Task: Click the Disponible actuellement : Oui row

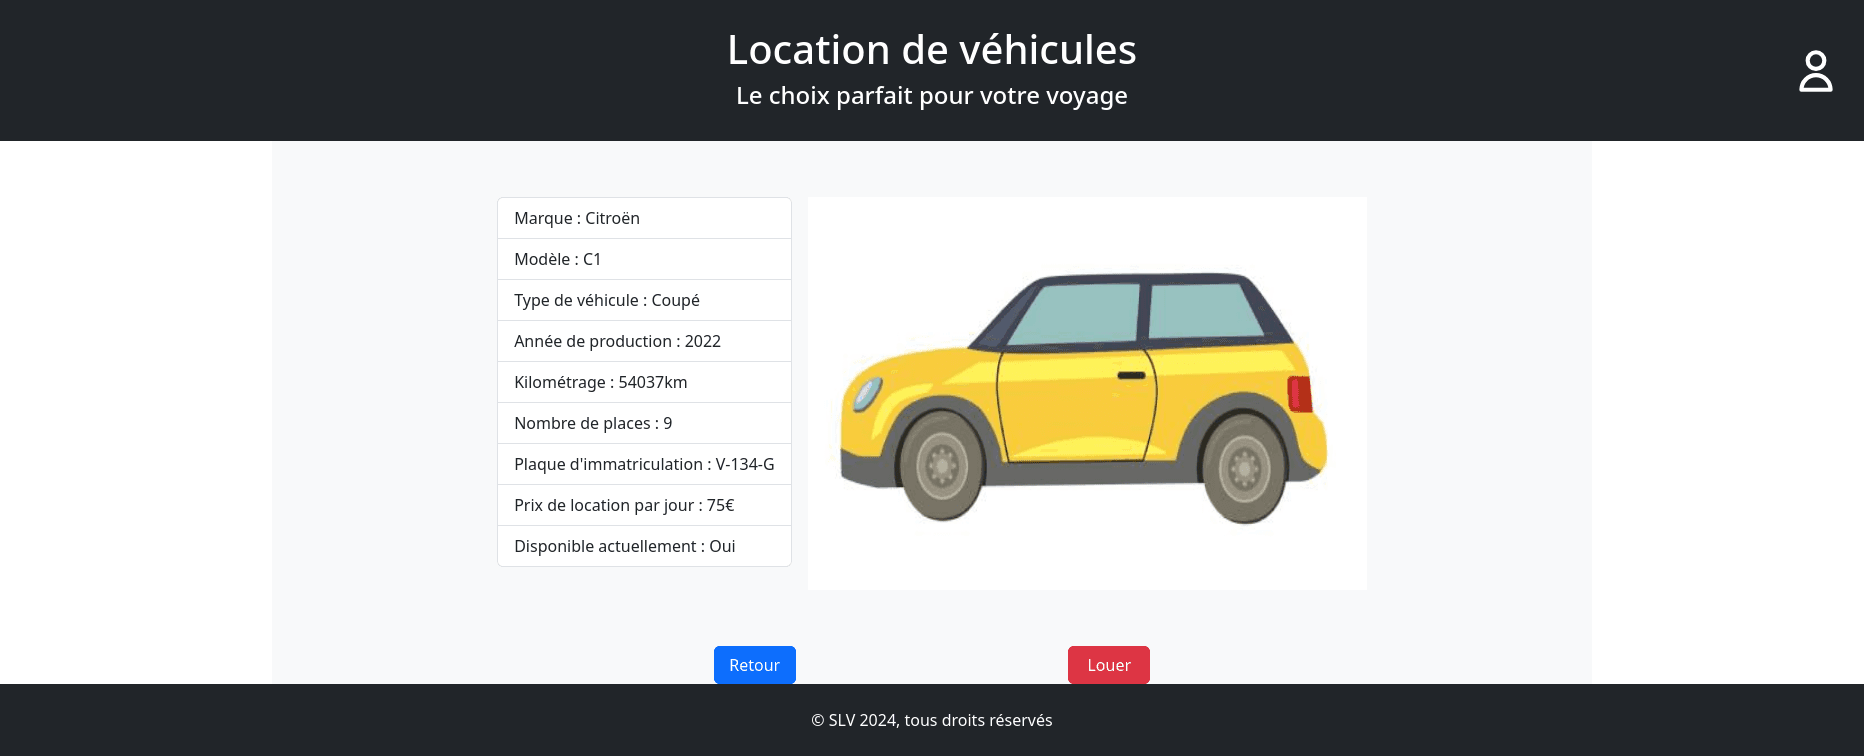Action: click(644, 546)
